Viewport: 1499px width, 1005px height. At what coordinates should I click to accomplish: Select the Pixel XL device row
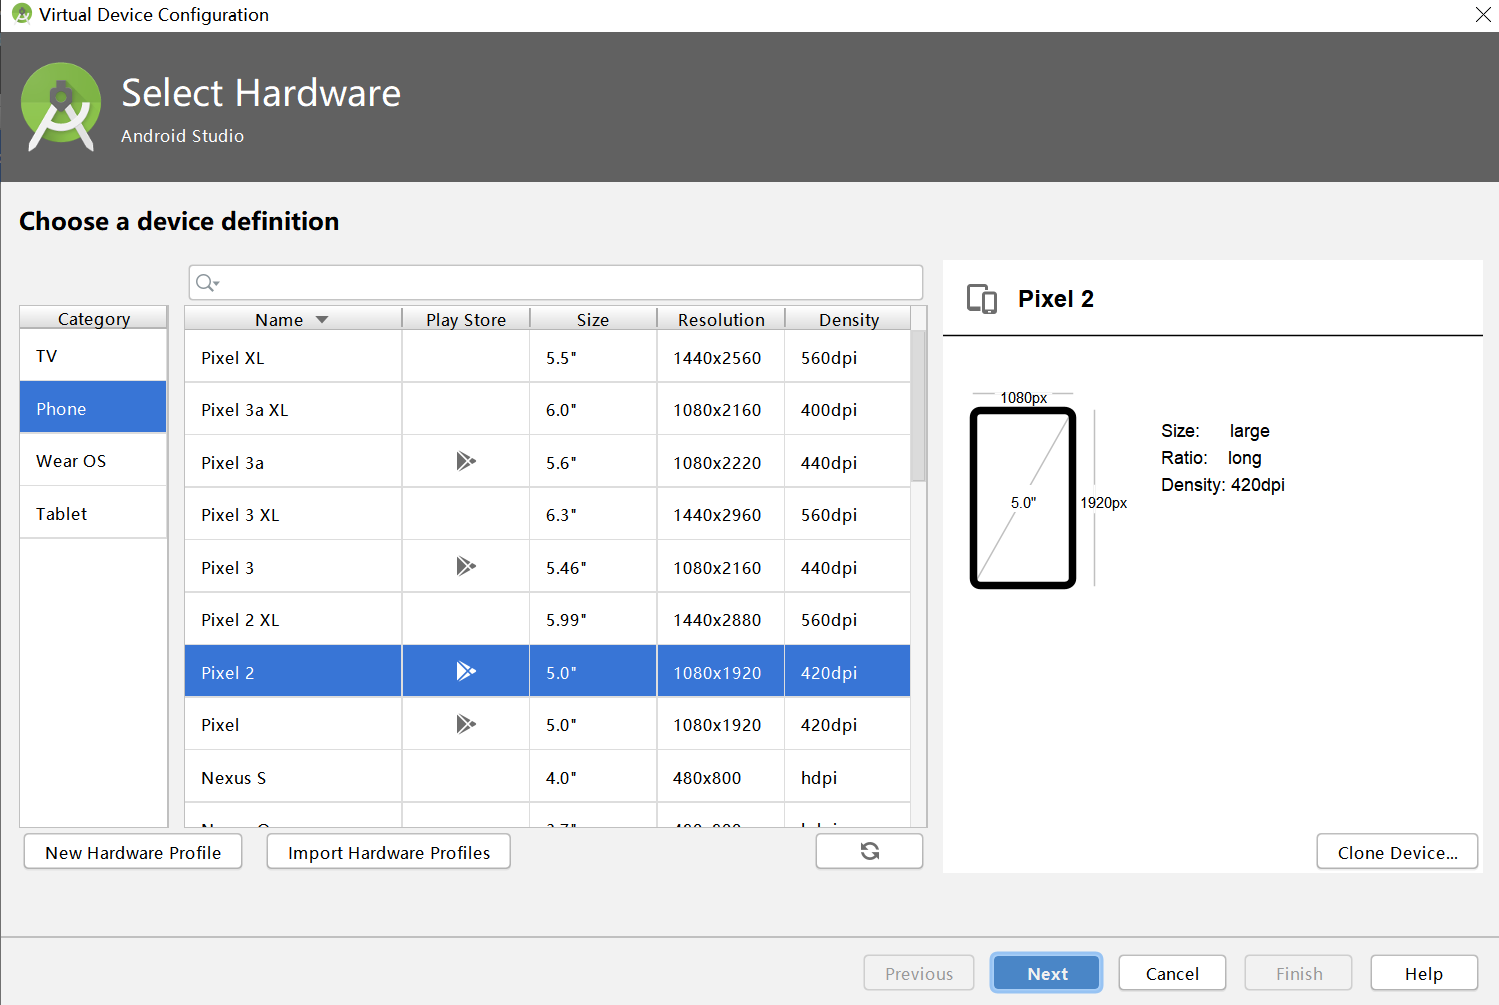tap(547, 357)
